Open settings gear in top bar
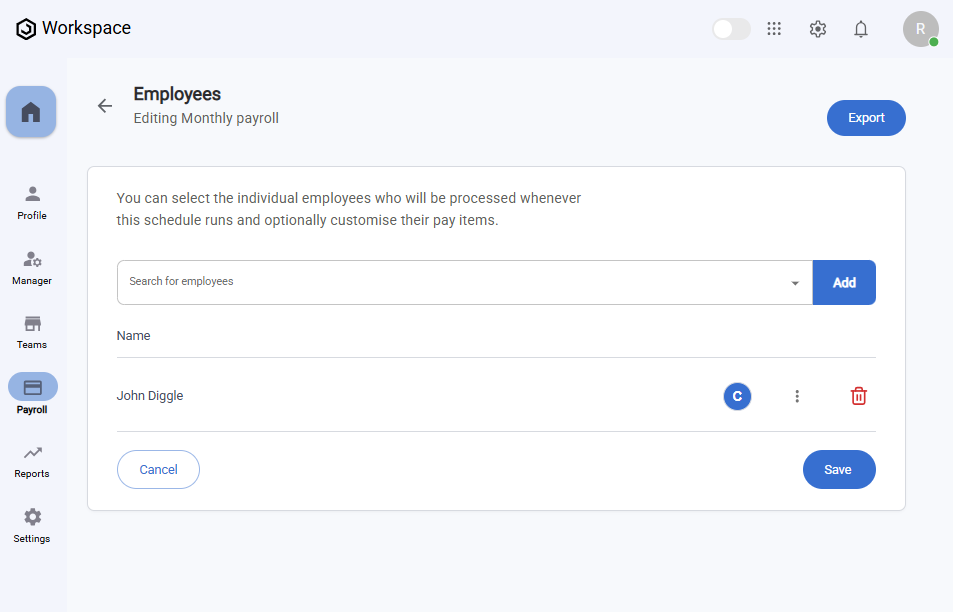 [817, 29]
